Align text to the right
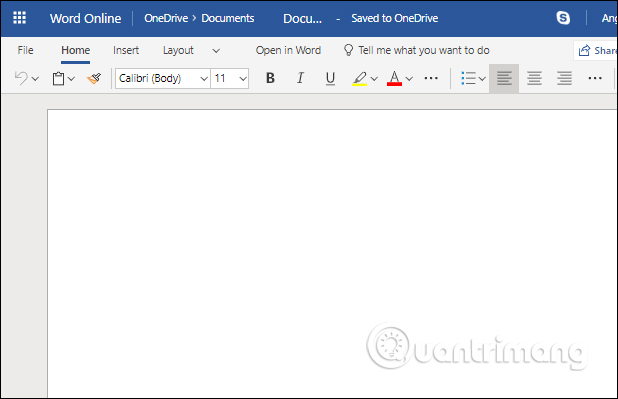This screenshot has width=618, height=399. [x=564, y=78]
